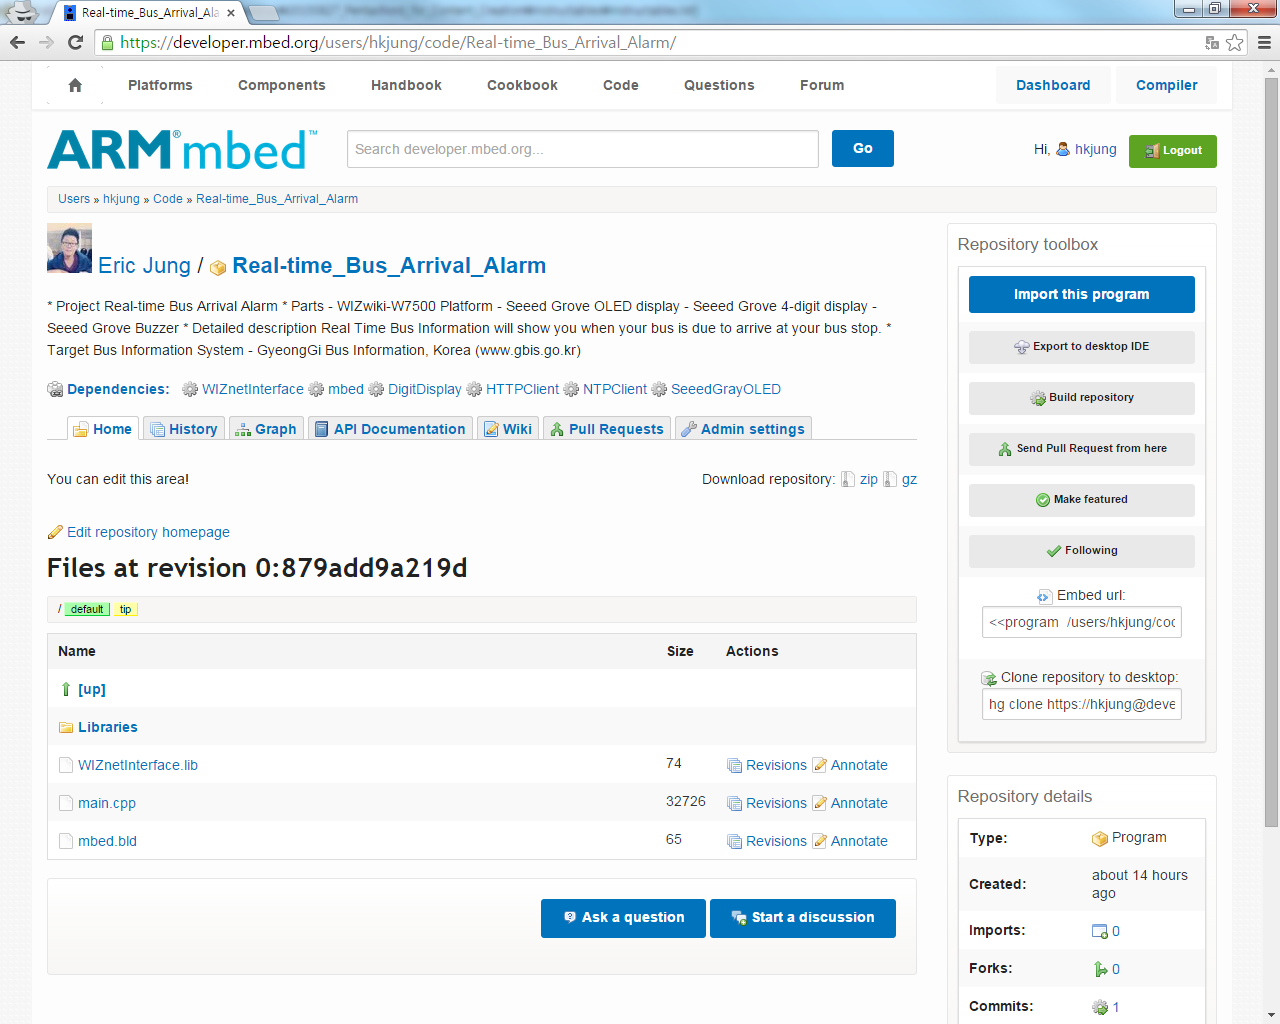Click the green Logout button
Image resolution: width=1280 pixels, height=1024 pixels.
[x=1173, y=151]
